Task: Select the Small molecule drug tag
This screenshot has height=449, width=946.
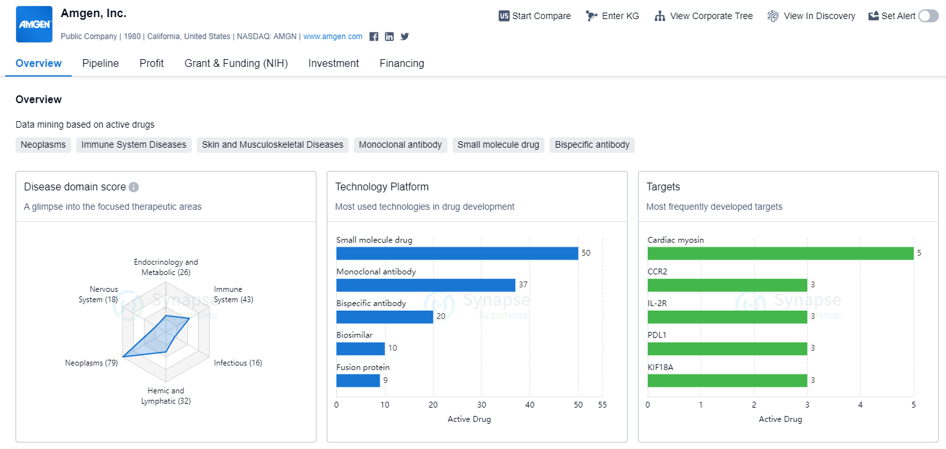Action: pos(498,145)
